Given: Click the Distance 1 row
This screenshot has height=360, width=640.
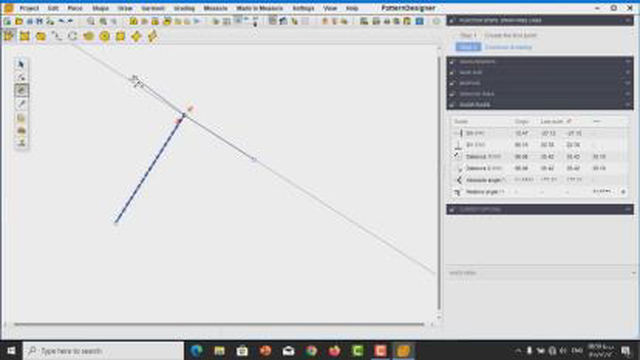Looking at the screenshot, I should click(x=540, y=156).
